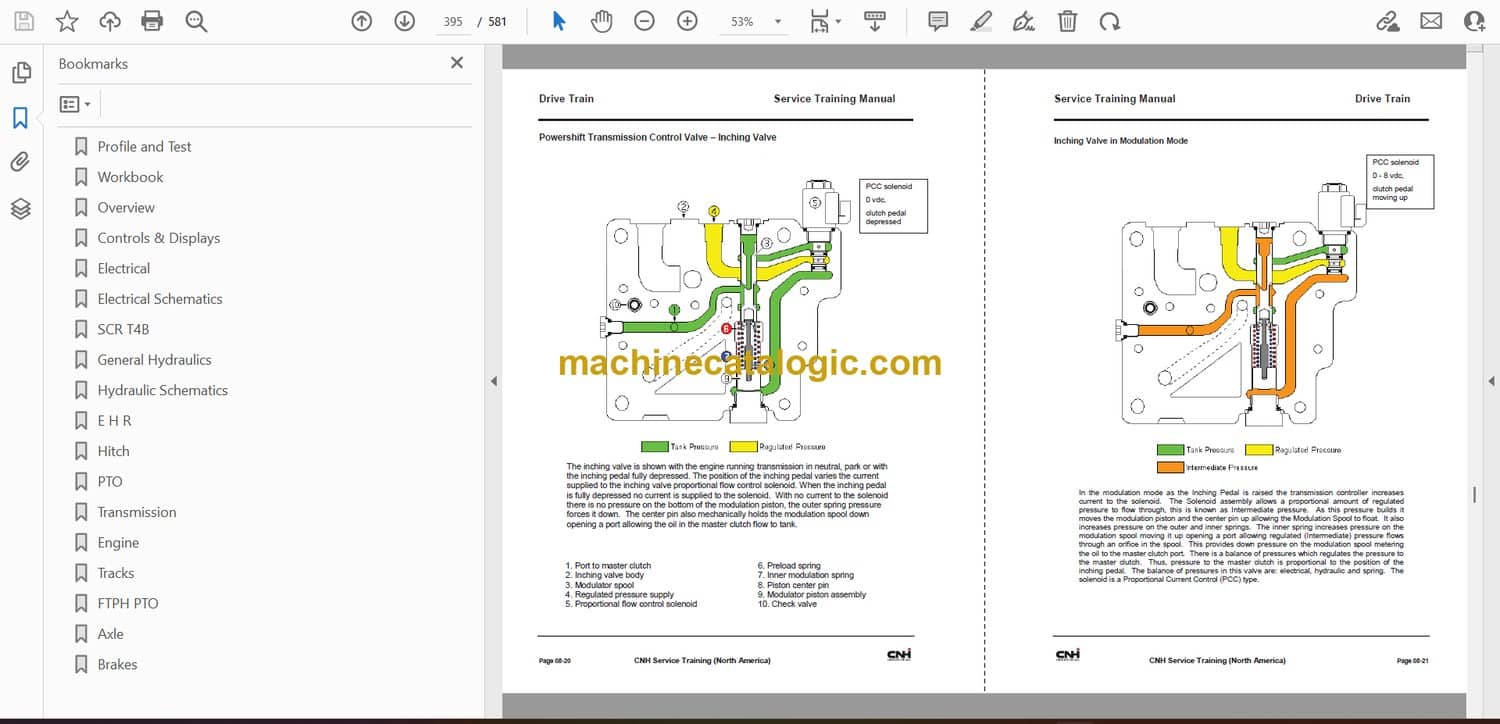Click the page number input field
1500x724 pixels.
[x=453, y=21]
